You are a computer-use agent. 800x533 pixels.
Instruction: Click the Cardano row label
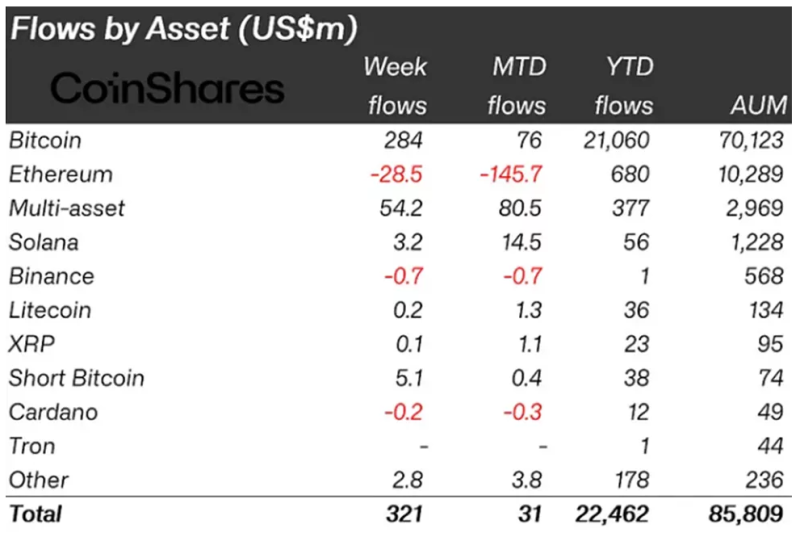tap(46, 412)
